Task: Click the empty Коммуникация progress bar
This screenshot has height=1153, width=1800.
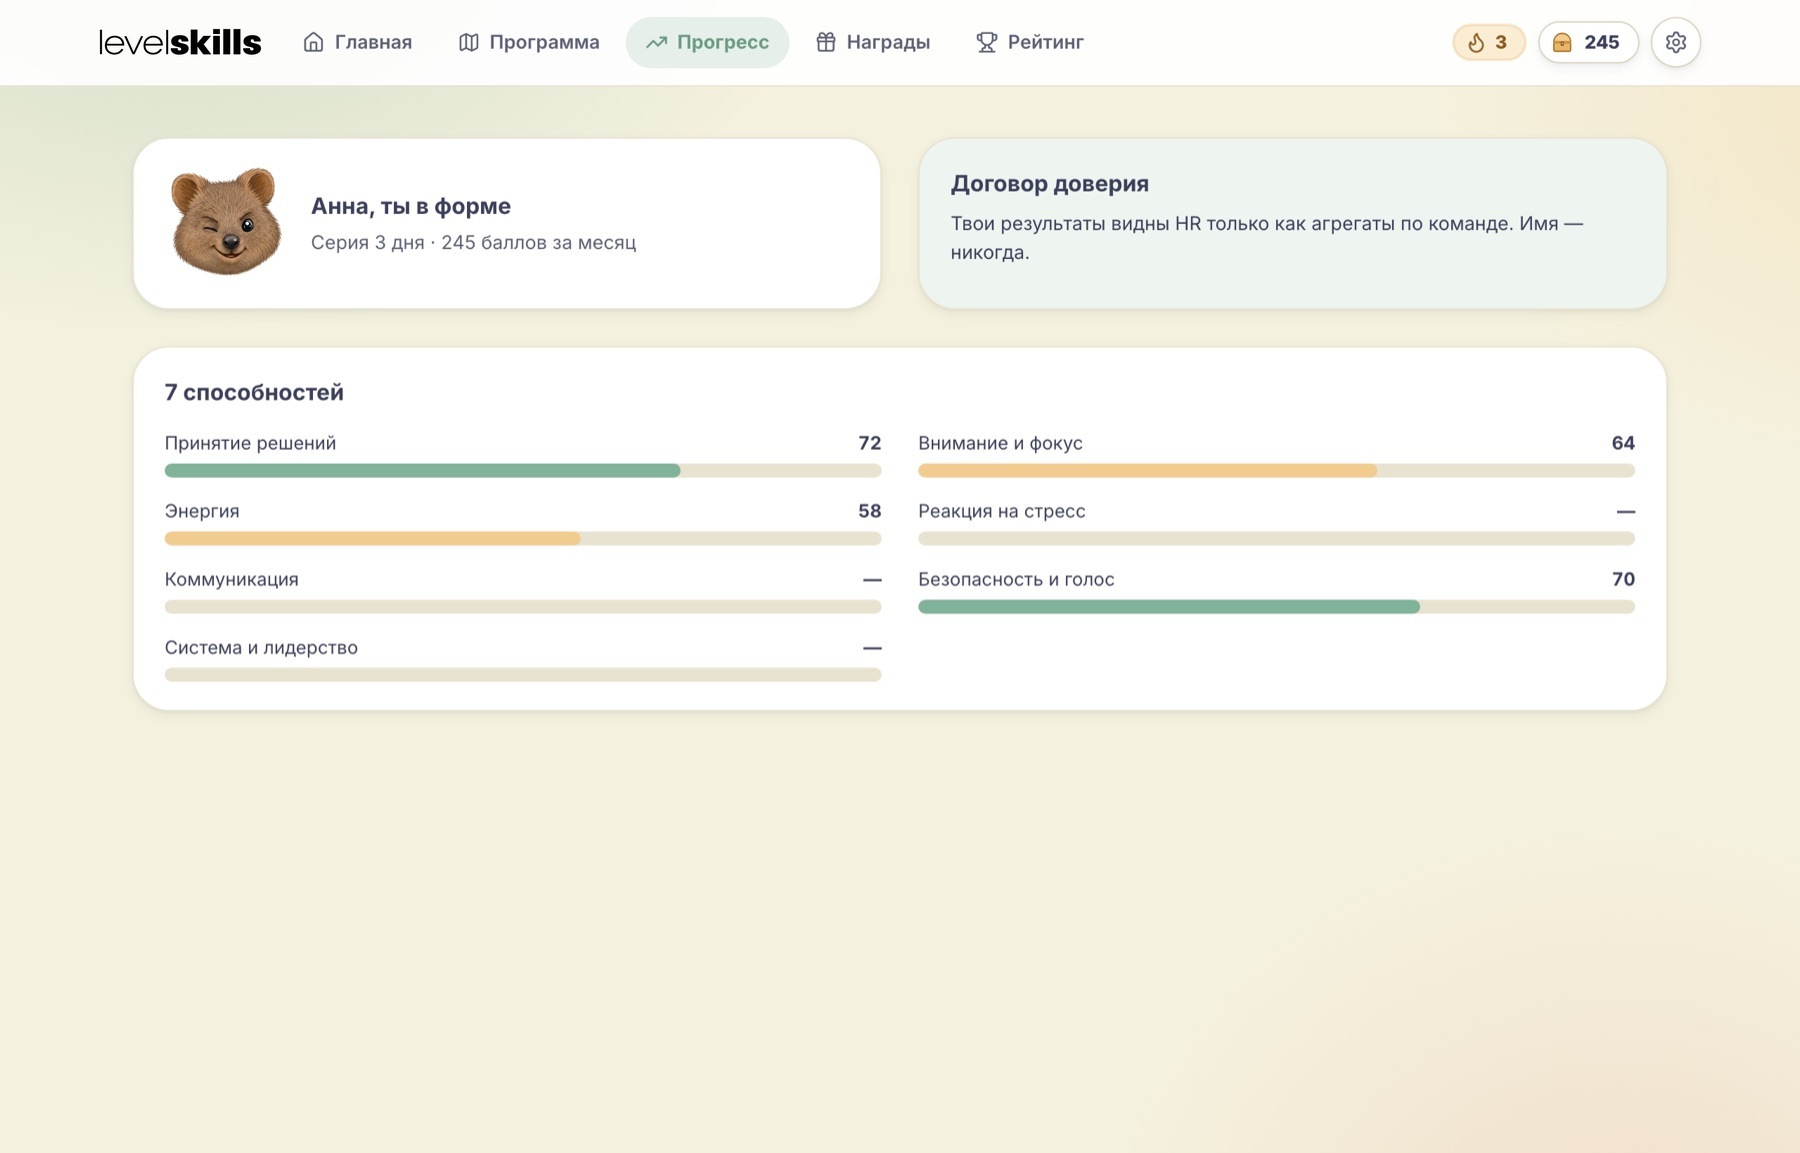Action: [523, 606]
